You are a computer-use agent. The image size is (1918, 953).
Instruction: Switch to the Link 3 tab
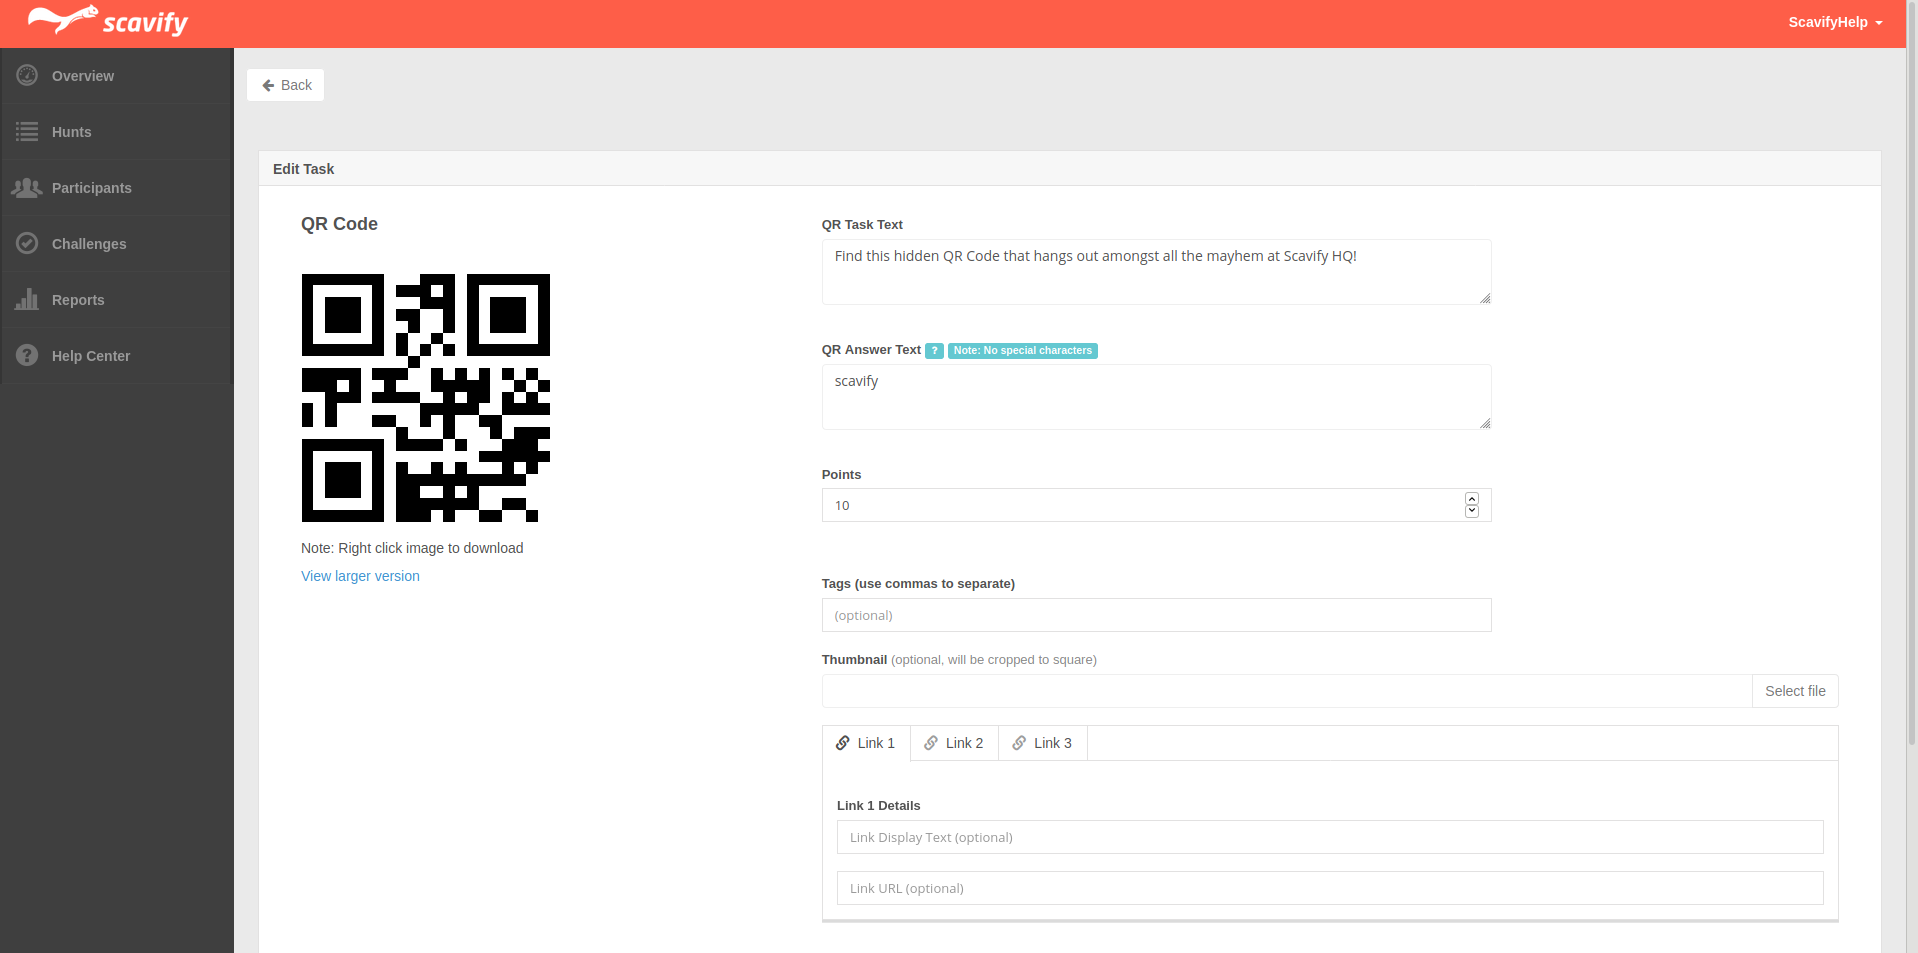point(1042,743)
